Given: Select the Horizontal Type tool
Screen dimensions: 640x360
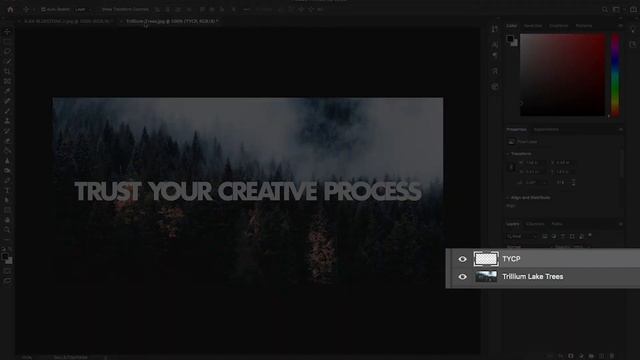Looking at the screenshot, I should [x=7, y=190].
